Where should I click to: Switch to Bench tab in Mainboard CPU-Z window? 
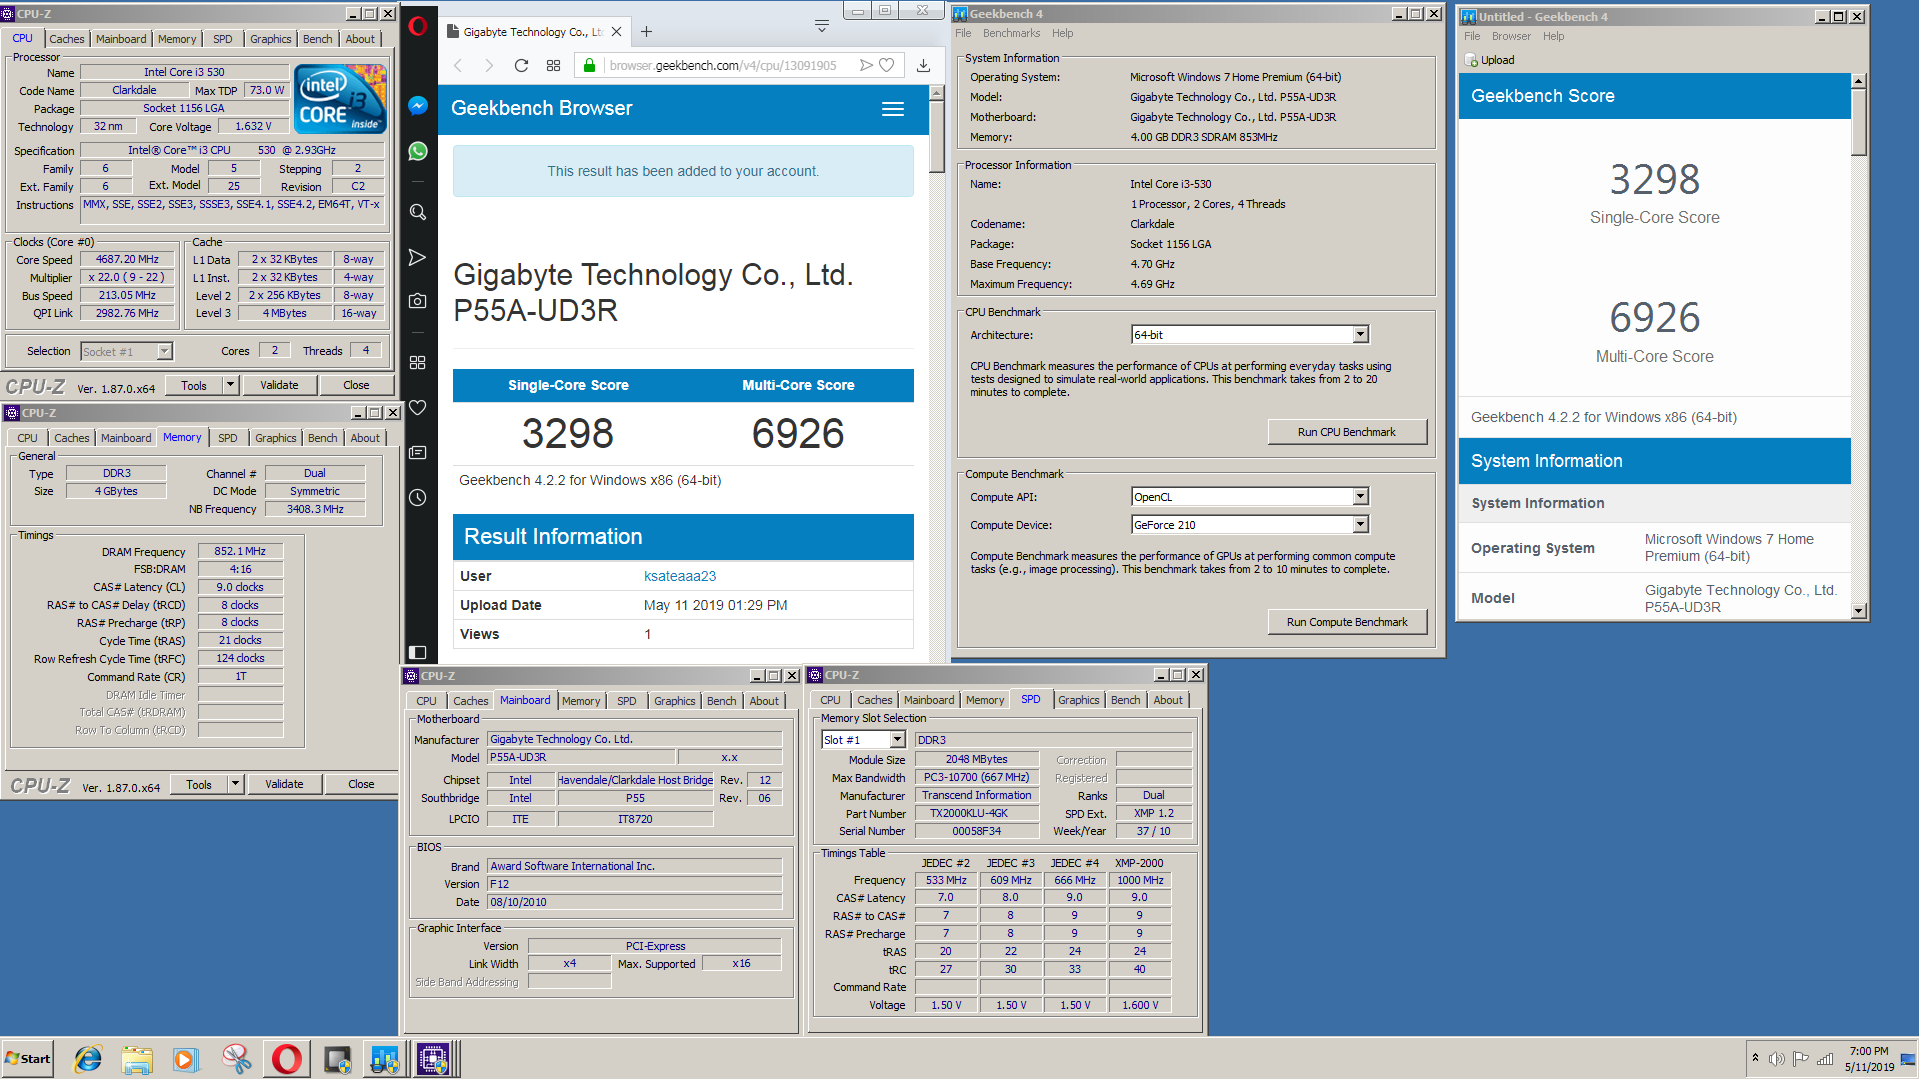click(x=721, y=701)
